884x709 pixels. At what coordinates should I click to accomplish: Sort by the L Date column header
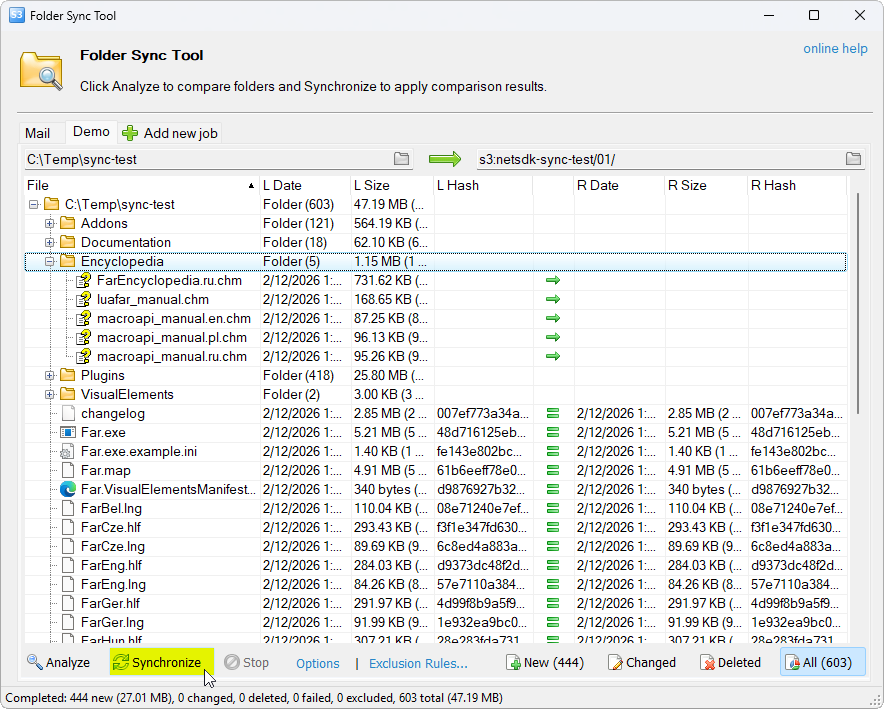pyautogui.click(x=305, y=185)
